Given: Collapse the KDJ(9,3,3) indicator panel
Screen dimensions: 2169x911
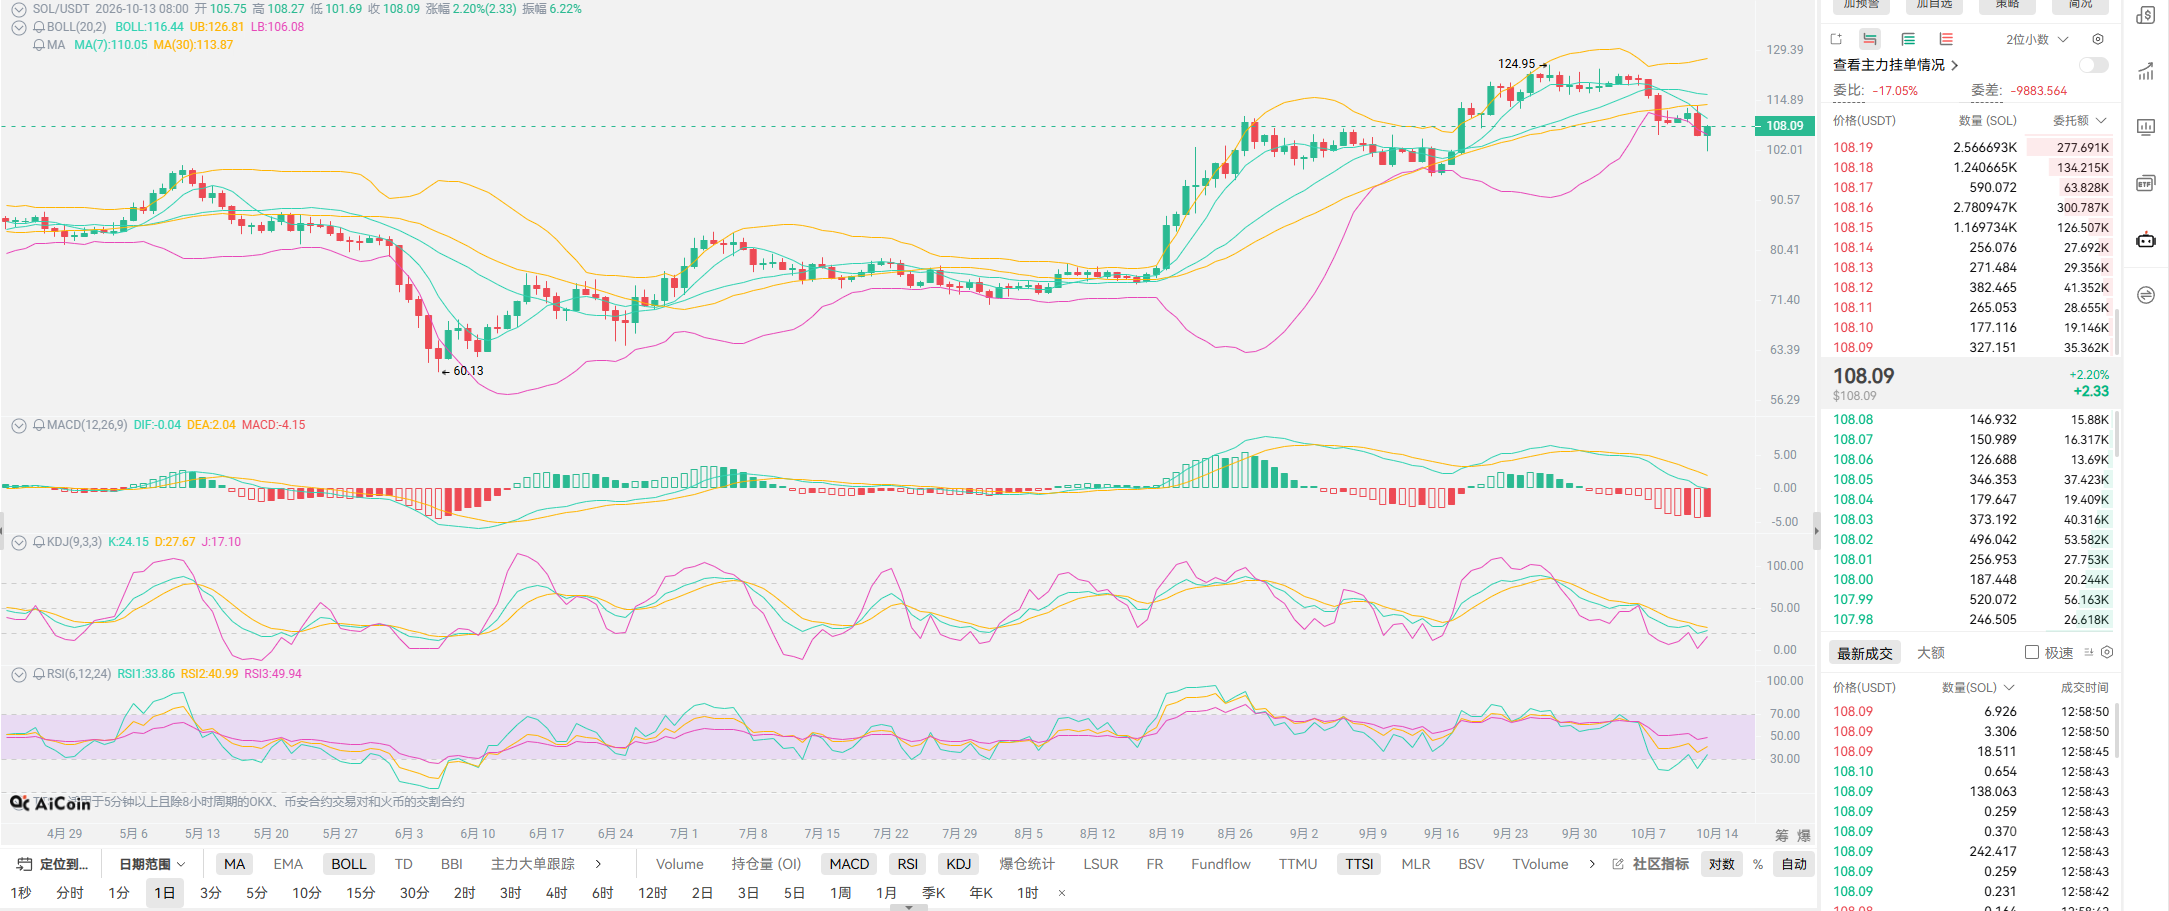Looking at the screenshot, I should (x=18, y=542).
